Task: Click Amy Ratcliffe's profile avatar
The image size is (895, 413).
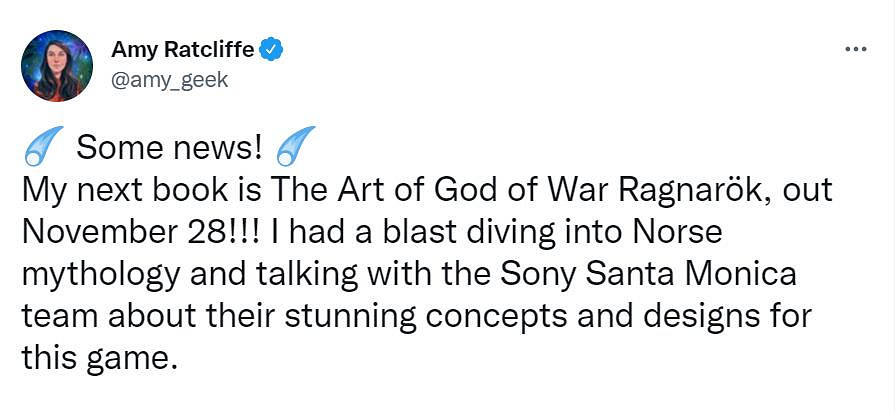Action: (x=56, y=65)
